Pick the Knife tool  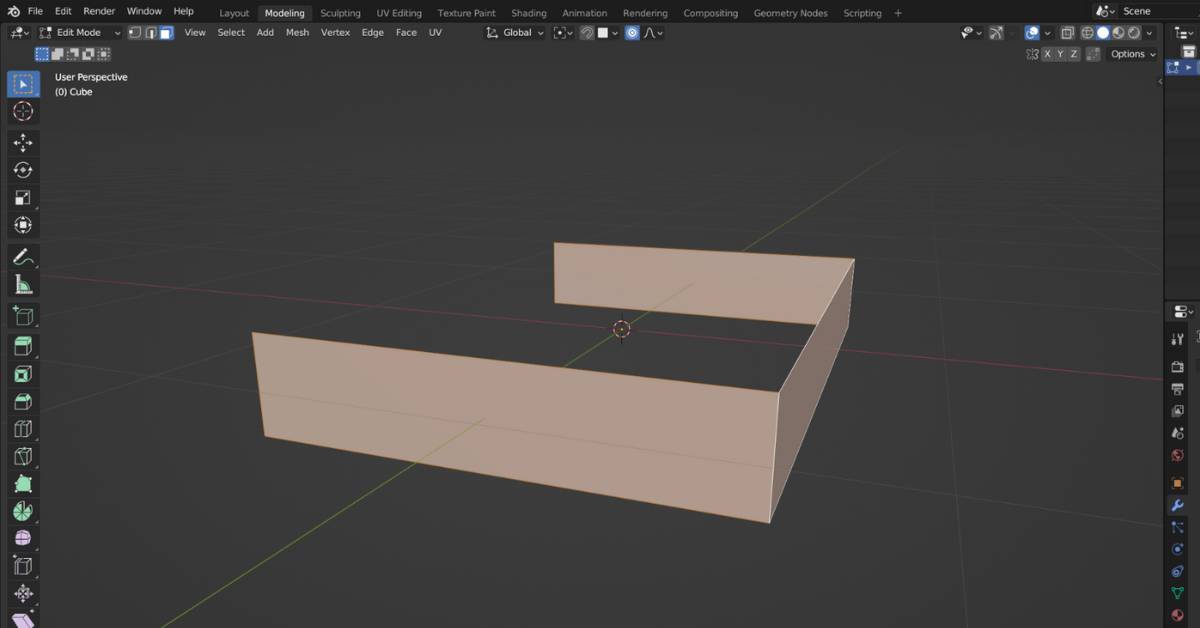[23, 455]
